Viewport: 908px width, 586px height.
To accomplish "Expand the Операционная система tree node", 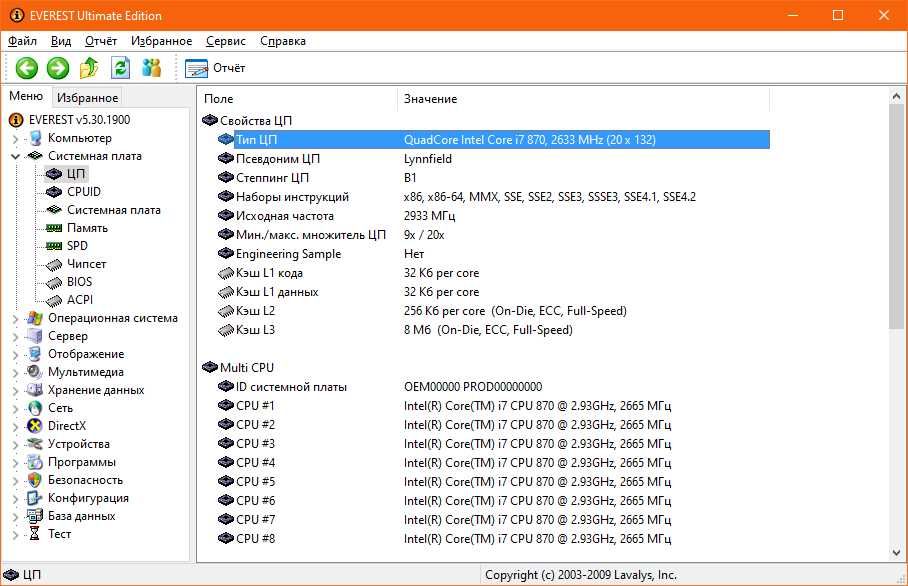I will (x=16, y=318).
